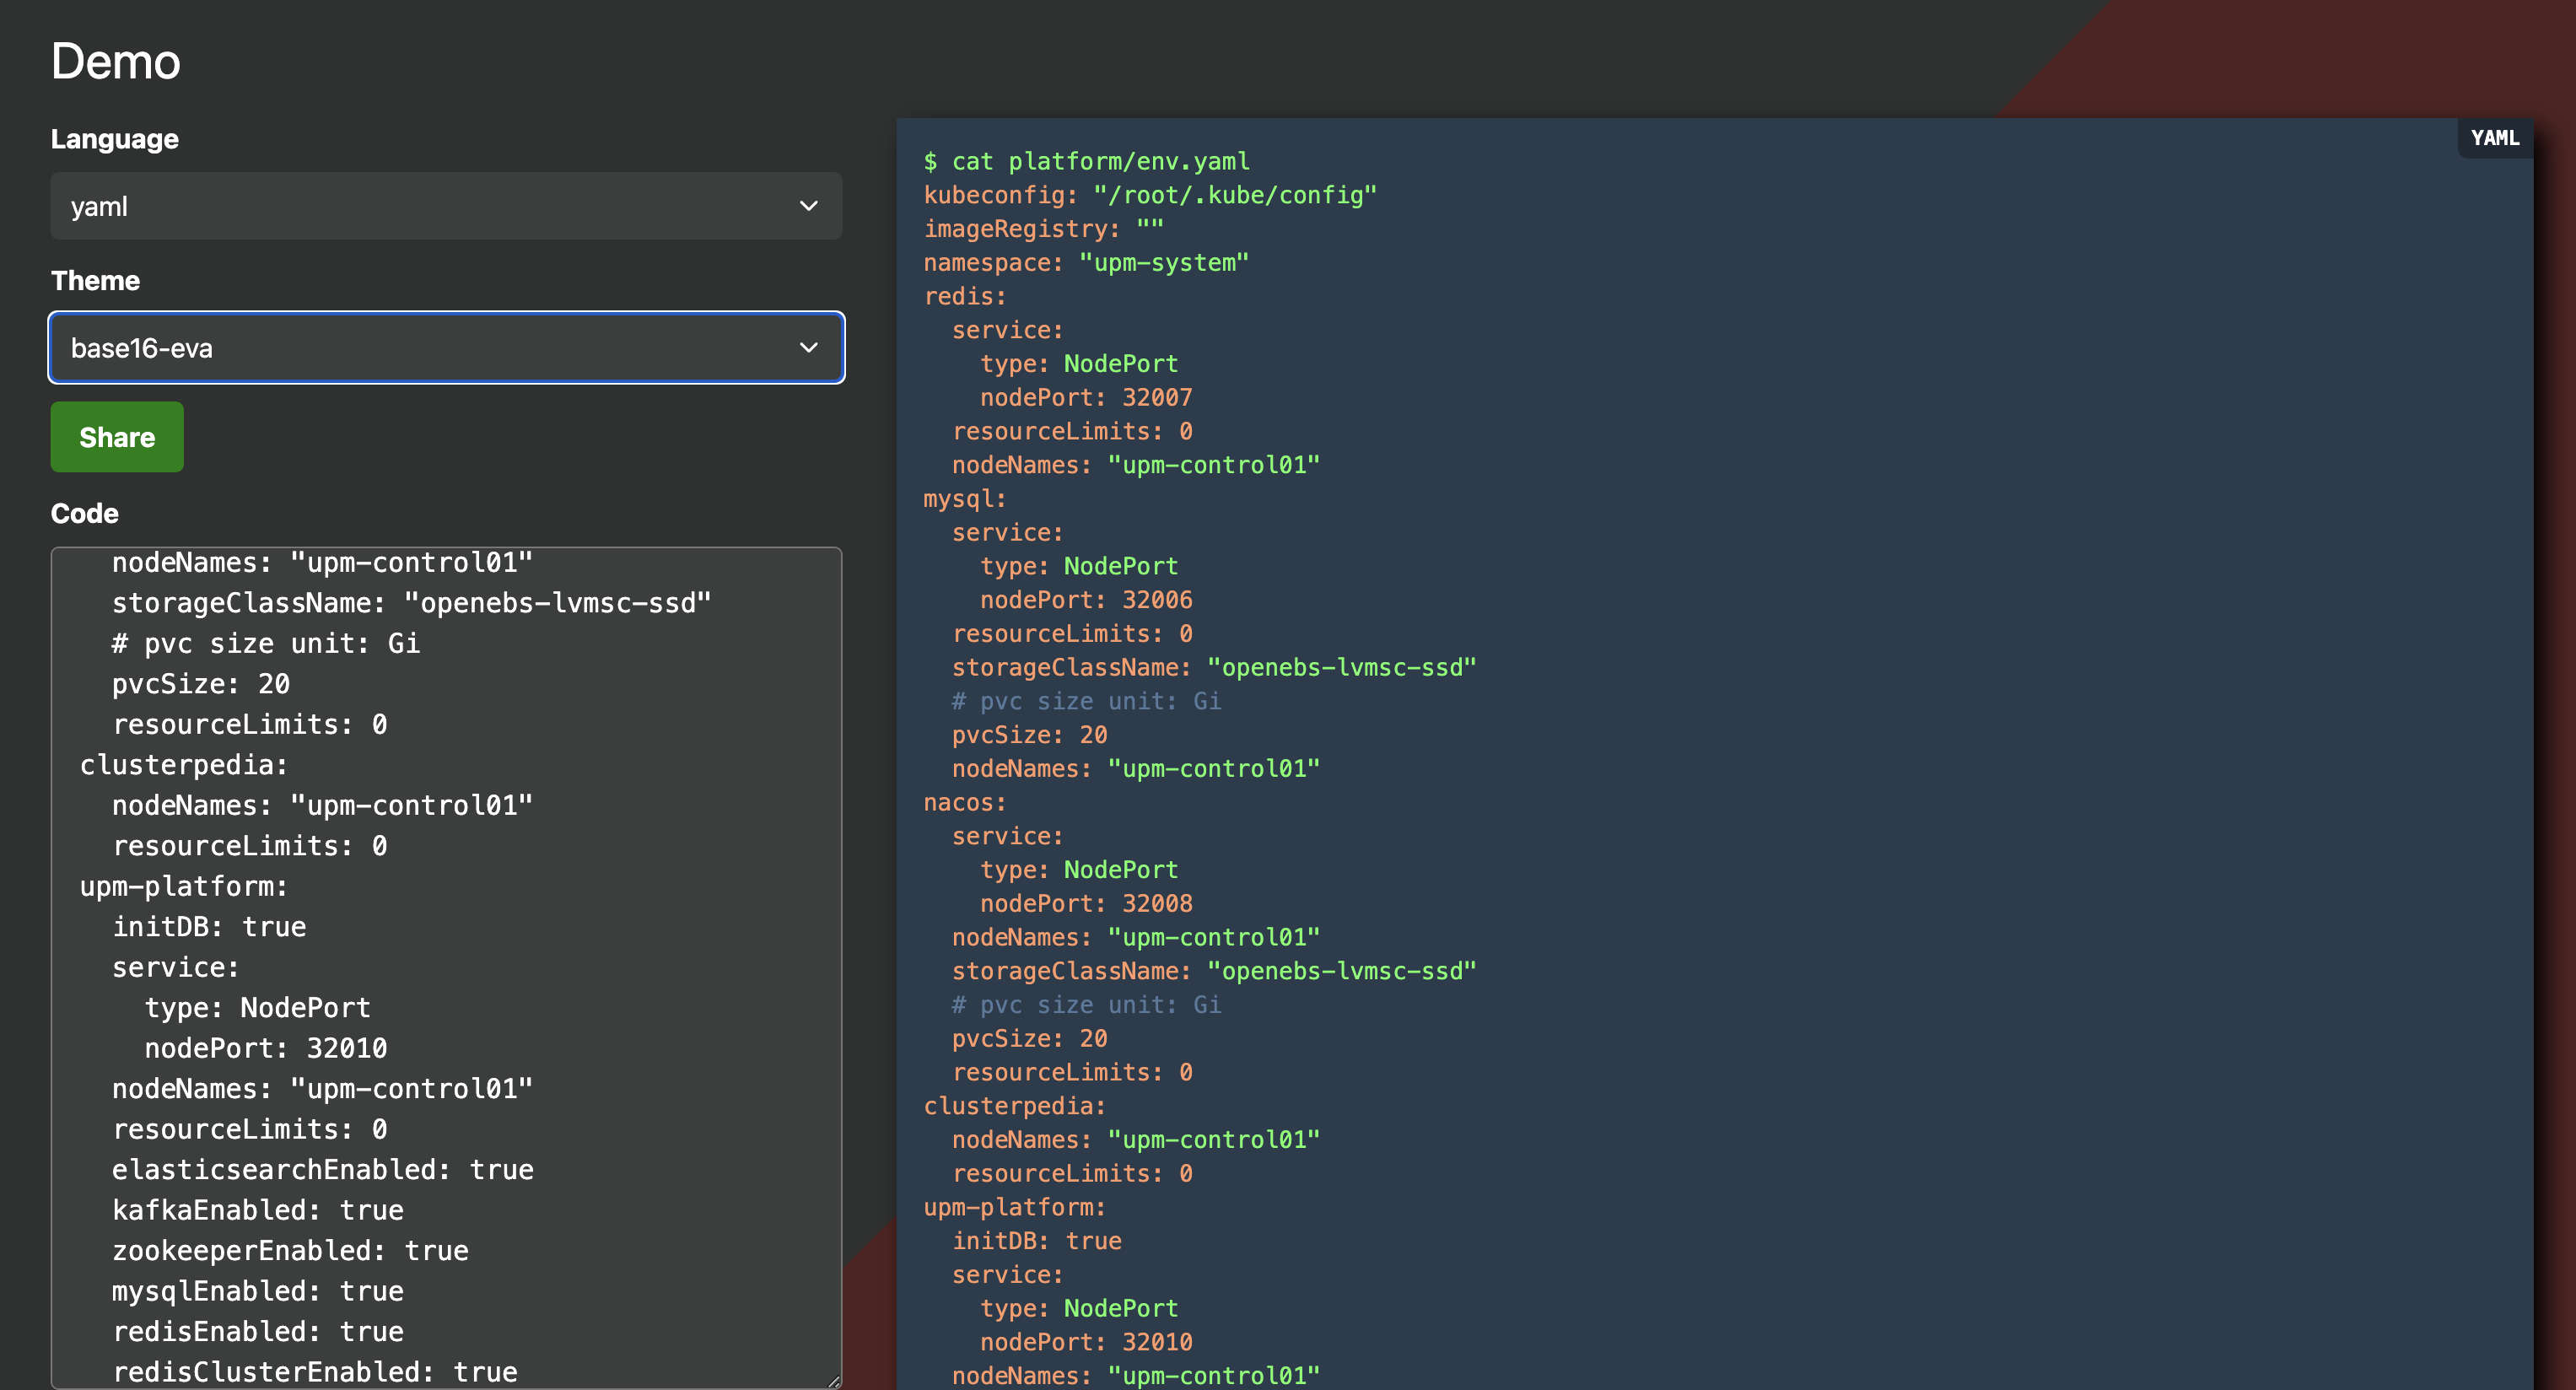Image resolution: width=2576 pixels, height=1390 pixels.
Task: Click the Theme label
Action: tap(95, 281)
